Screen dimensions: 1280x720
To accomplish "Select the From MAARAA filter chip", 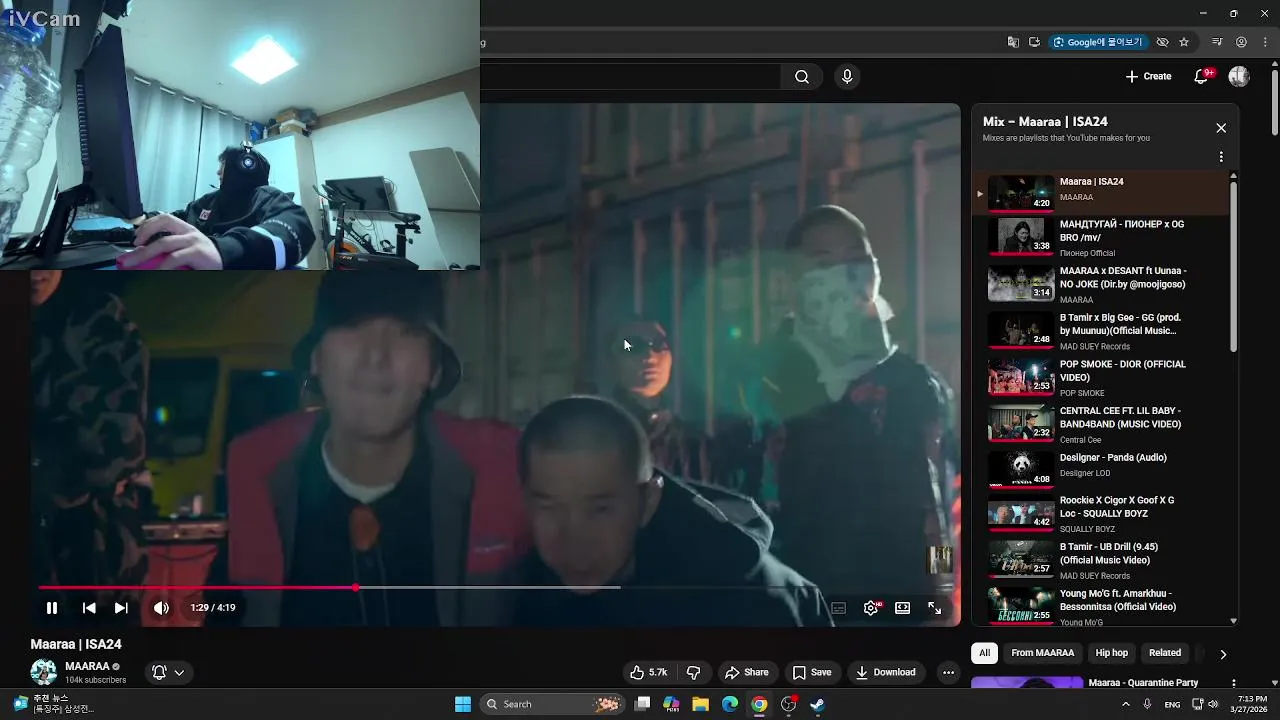I will [x=1042, y=653].
